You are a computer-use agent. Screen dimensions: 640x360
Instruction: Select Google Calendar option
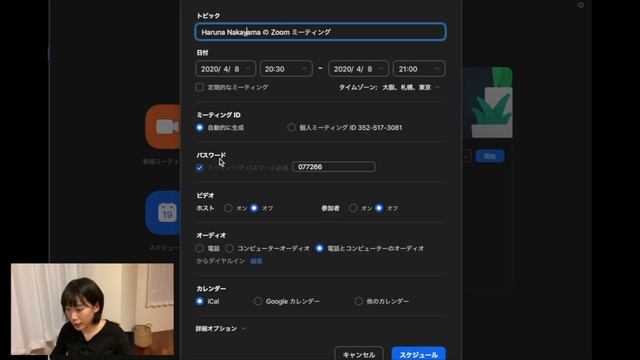click(258, 301)
